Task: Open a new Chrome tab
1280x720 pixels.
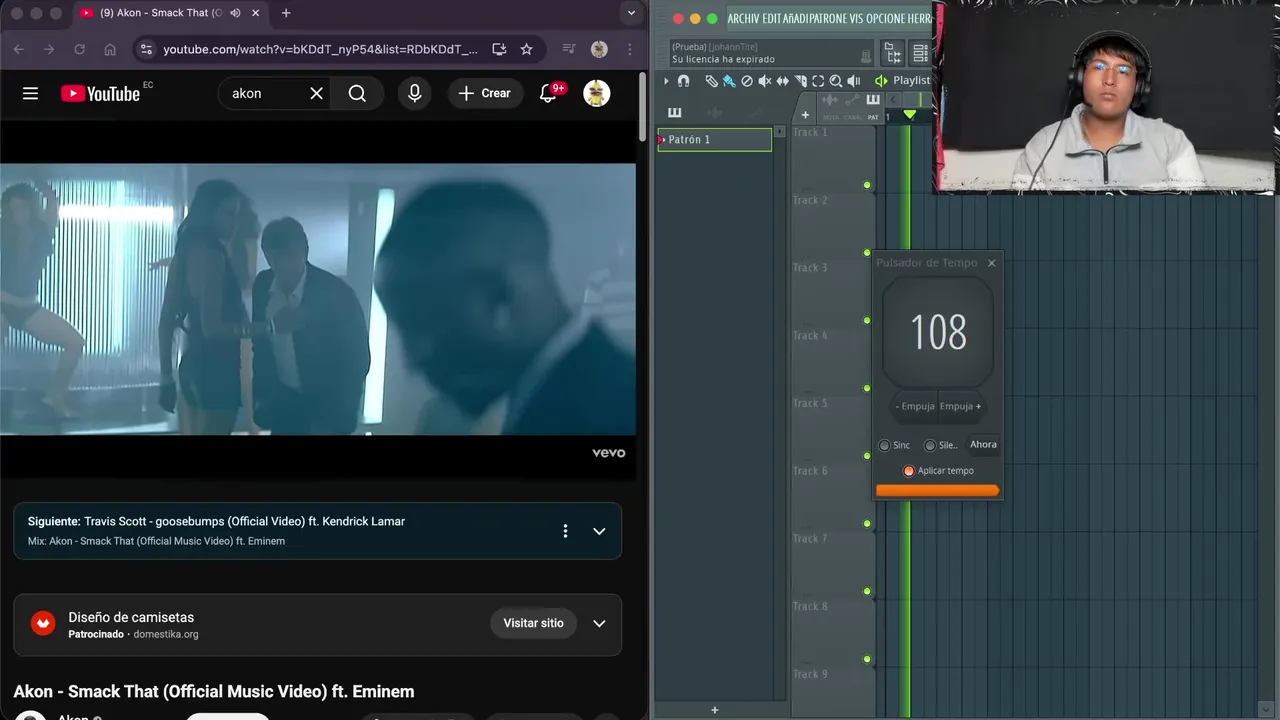Action: (286, 13)
